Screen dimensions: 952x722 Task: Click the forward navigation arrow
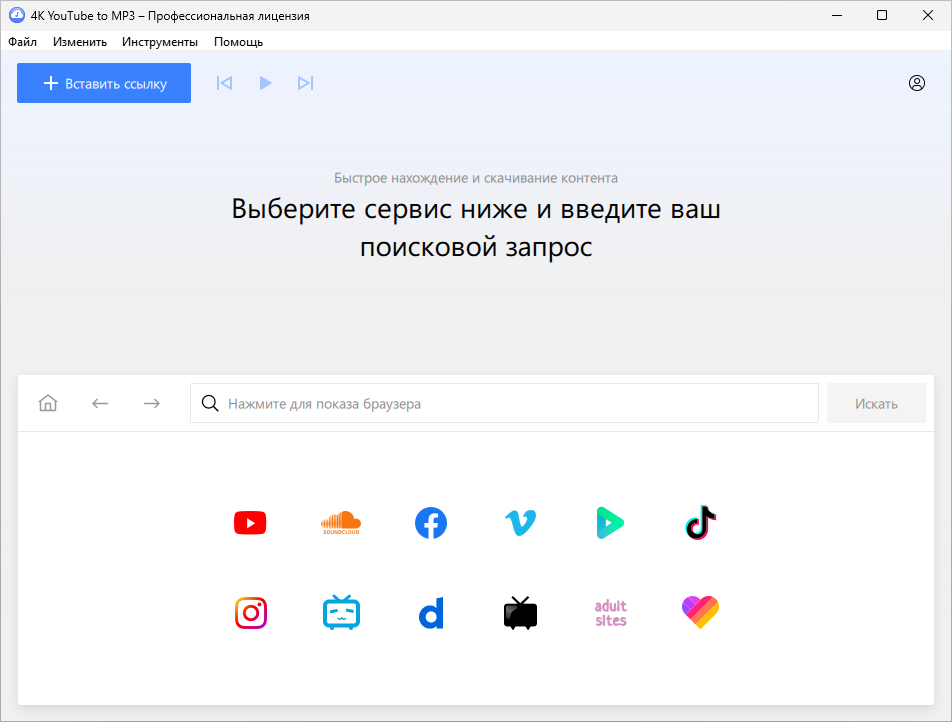151,402
